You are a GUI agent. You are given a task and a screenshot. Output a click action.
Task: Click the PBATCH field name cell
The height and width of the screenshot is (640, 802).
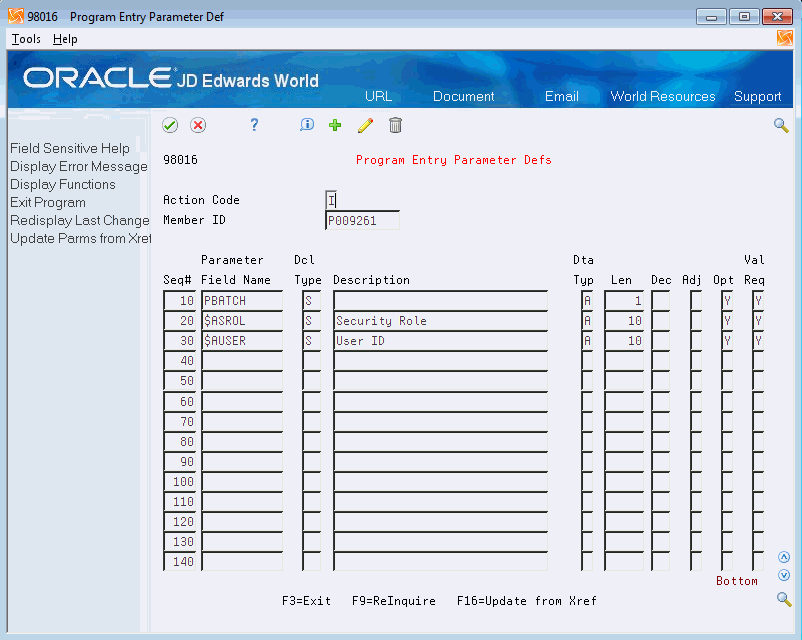coord(242,301)
